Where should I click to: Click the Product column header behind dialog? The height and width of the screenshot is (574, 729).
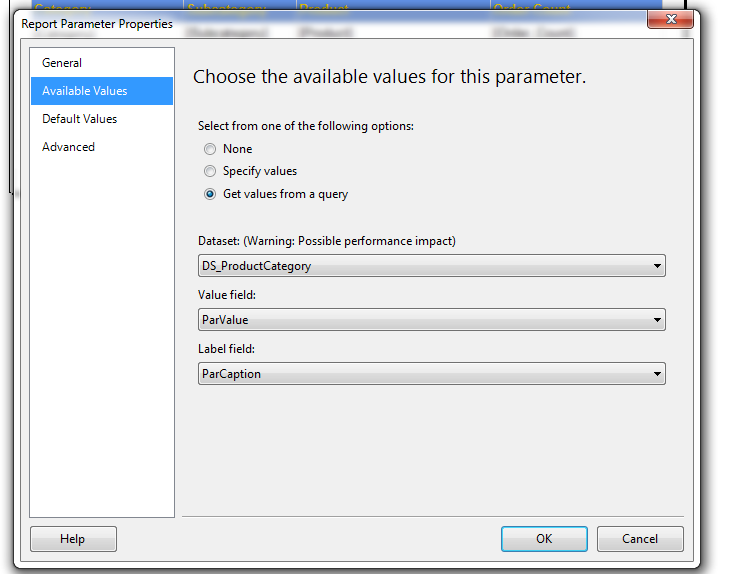323,8
